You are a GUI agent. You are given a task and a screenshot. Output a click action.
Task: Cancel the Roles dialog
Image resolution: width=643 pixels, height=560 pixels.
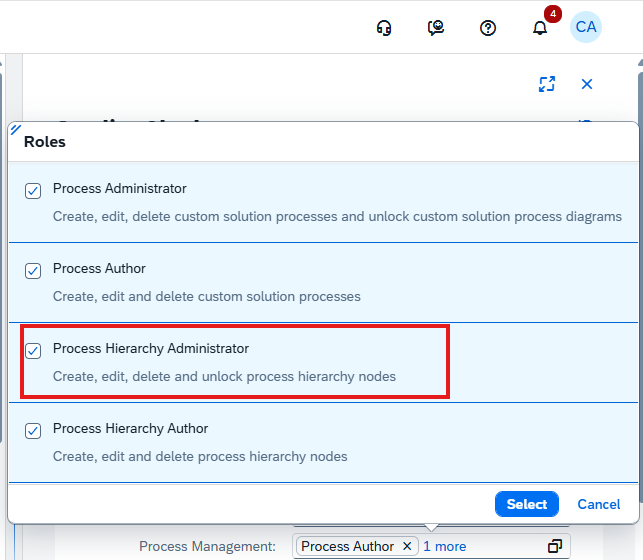(x=599, y=504)
